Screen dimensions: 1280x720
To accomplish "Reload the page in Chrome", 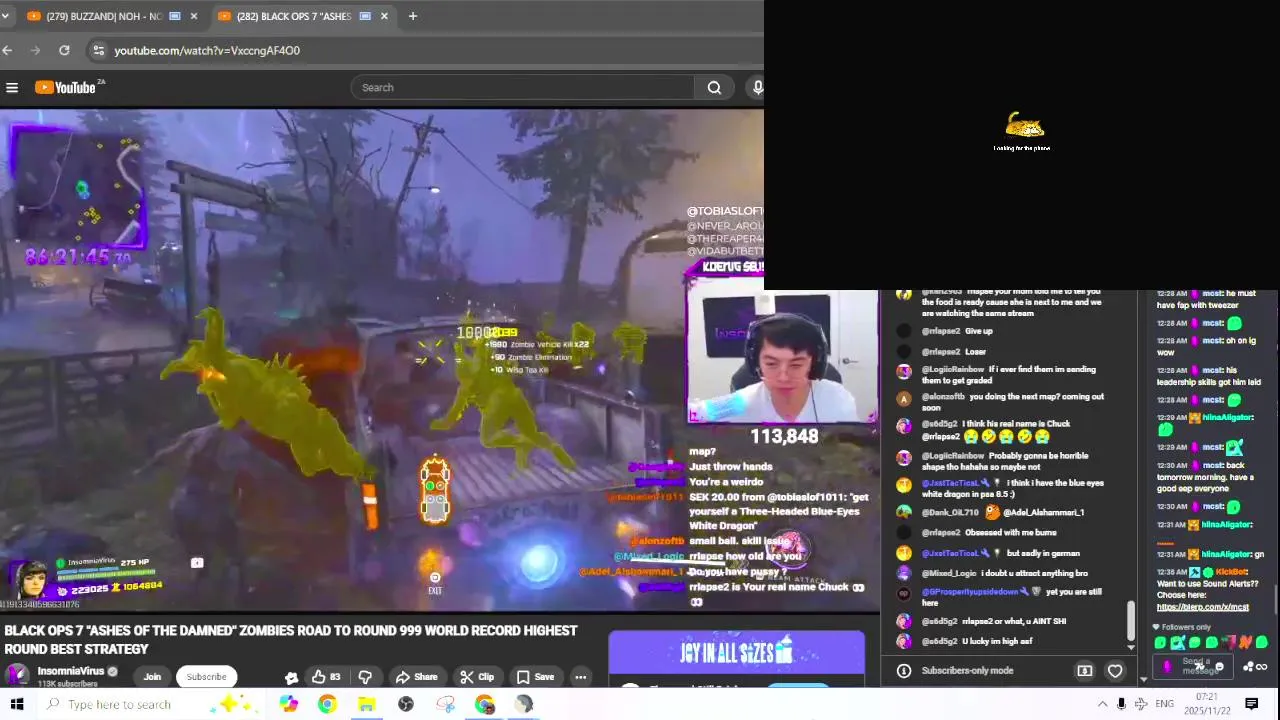I will coord(64,50).
